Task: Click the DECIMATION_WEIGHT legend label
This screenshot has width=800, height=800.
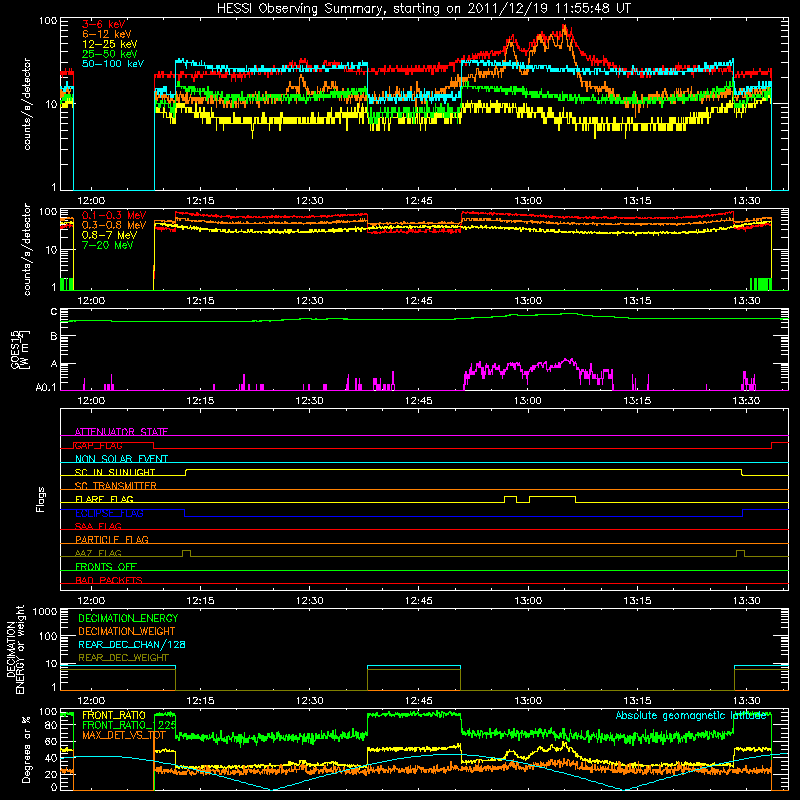Action: 127,631
